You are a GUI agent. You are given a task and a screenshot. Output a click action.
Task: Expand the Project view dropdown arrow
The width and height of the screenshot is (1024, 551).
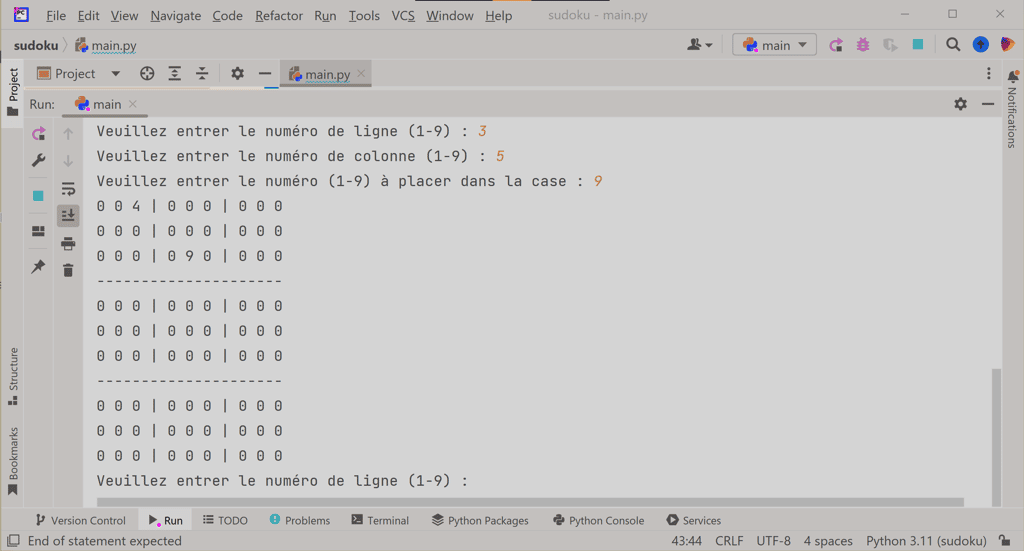click(x=115, y=74)
